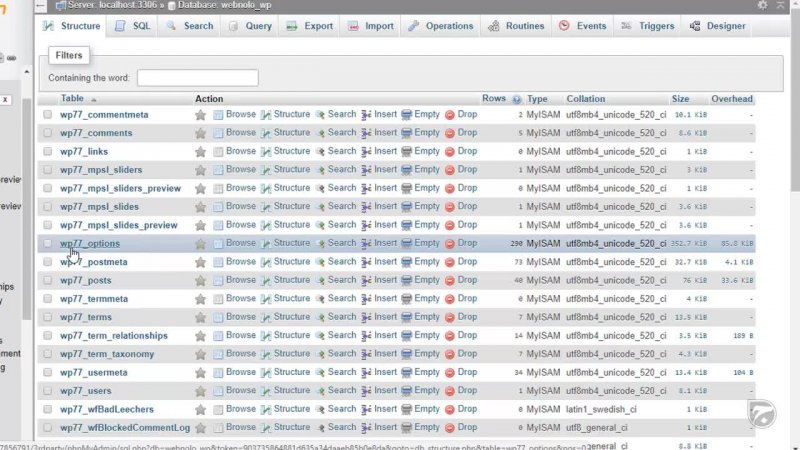
Task: Sort by the Table column header arrow
Action: [93, 99]
